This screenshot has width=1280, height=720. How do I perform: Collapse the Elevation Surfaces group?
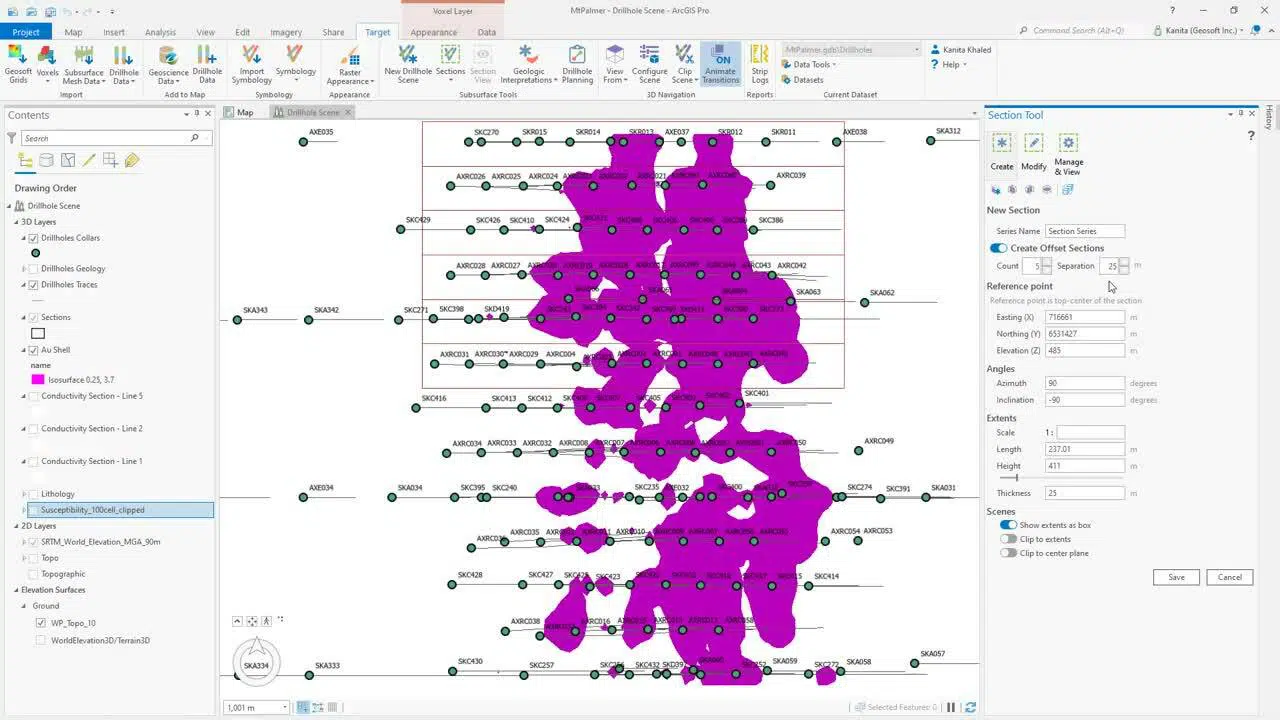(x=17, y=590)
